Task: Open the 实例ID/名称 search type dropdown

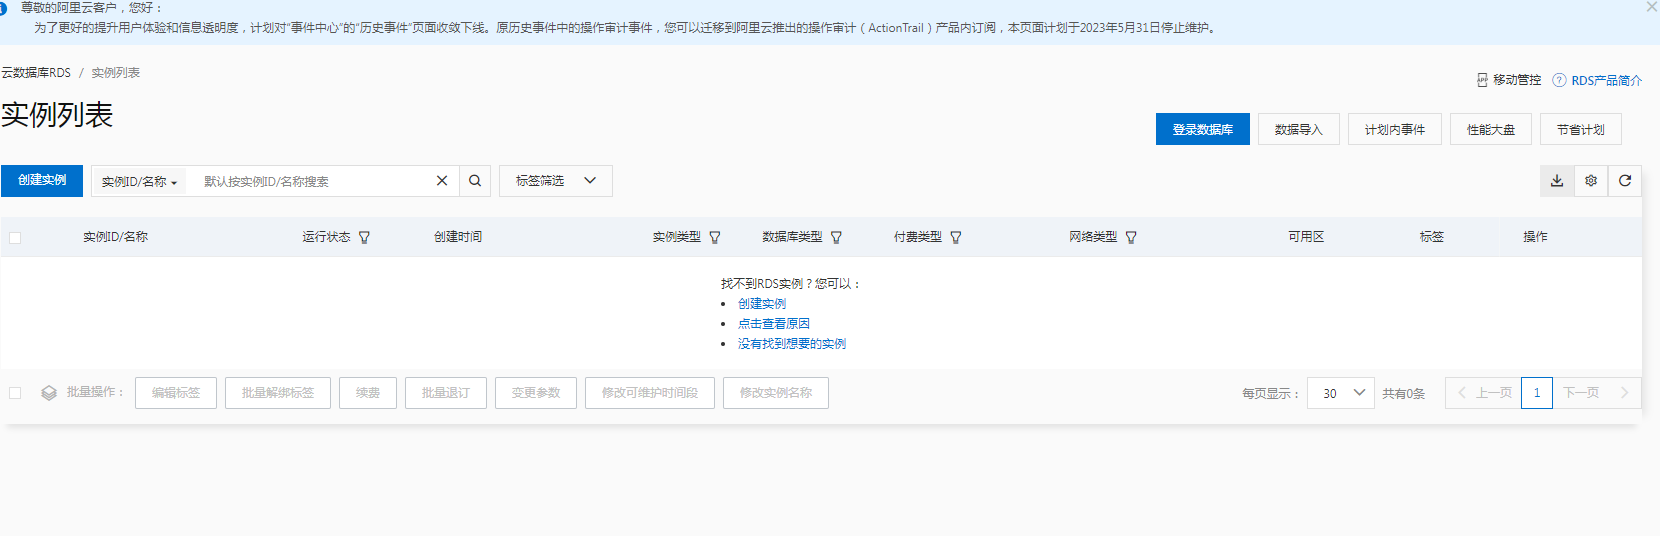Action: pos(139,182)
